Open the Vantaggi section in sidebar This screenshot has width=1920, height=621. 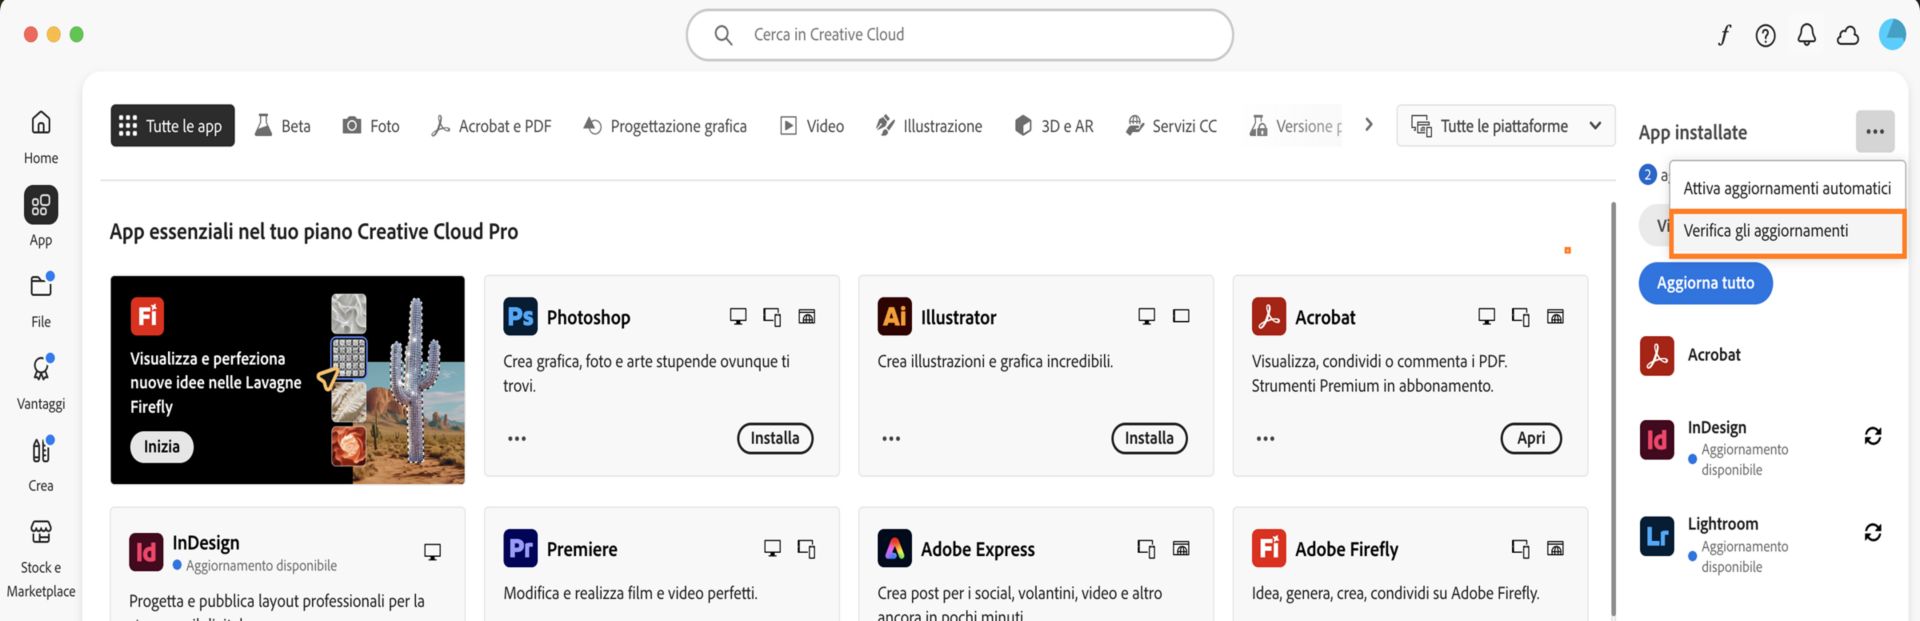41,381
